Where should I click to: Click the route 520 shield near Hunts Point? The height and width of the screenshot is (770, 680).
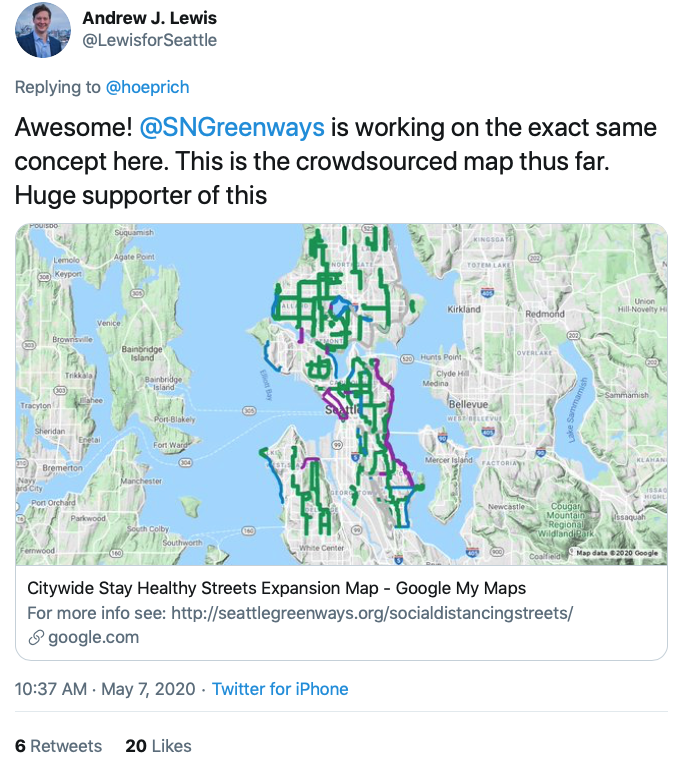408,358
